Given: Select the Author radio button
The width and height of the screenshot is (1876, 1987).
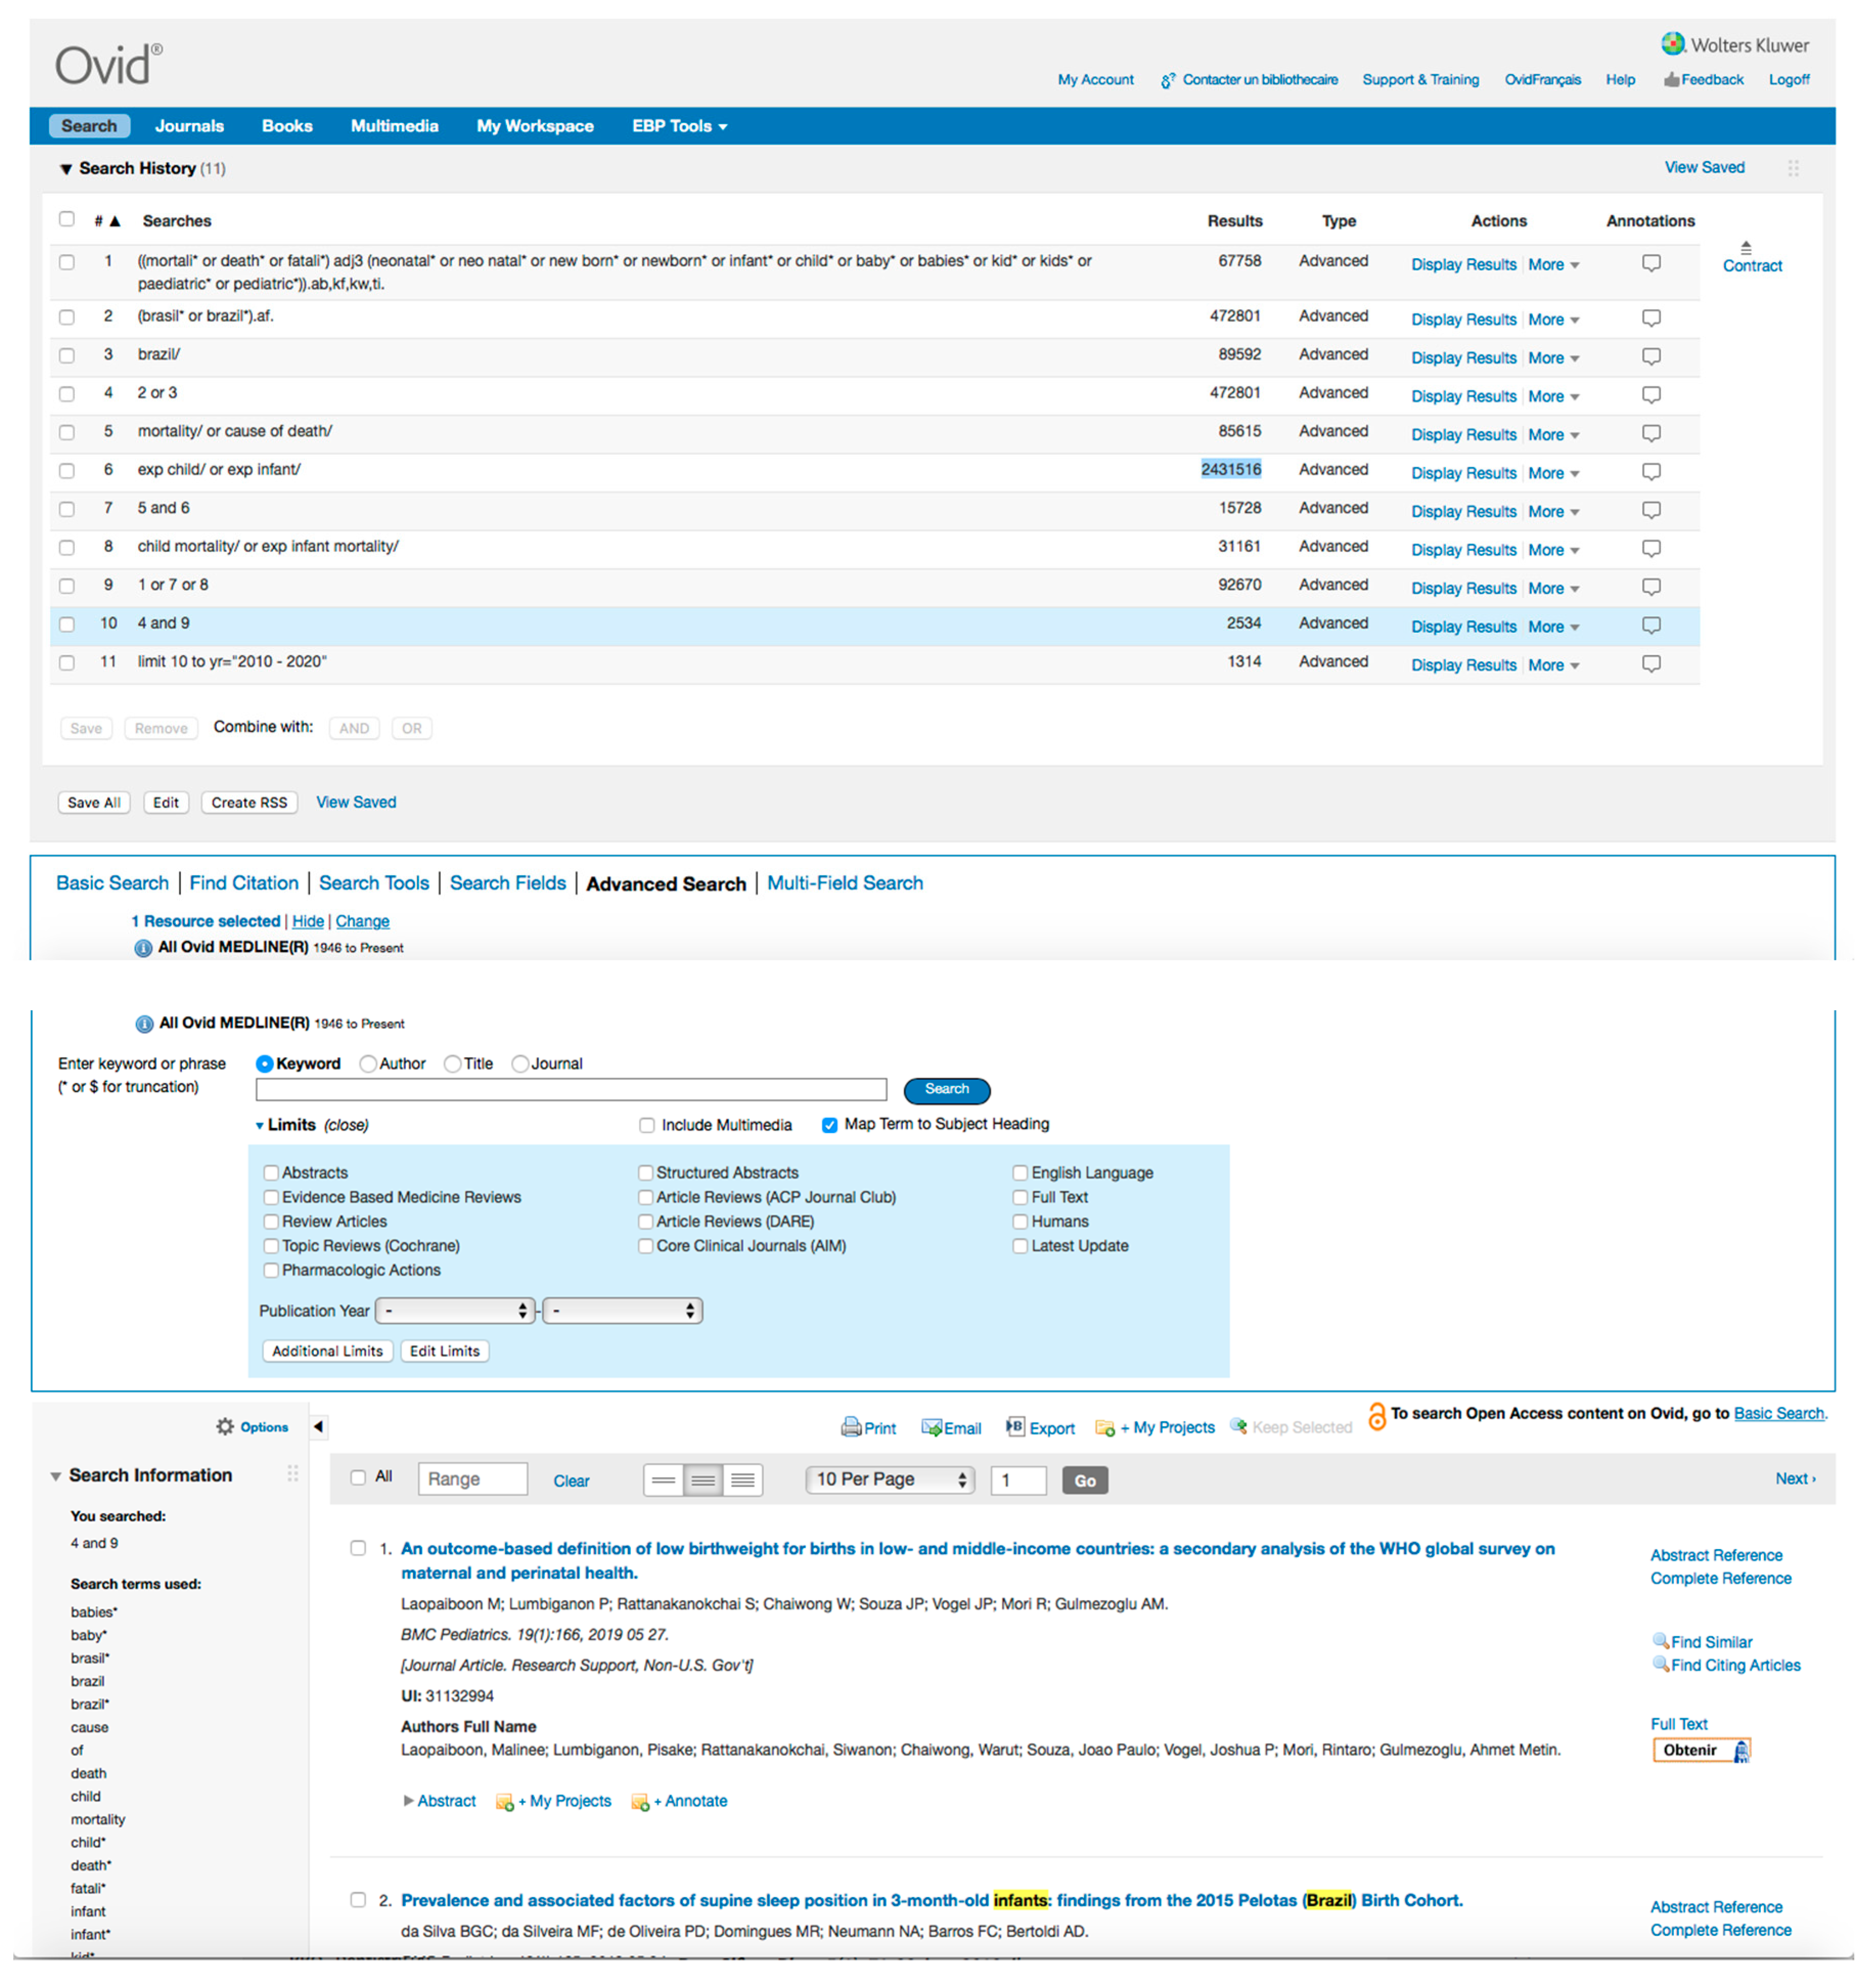Looking at the screenshot, I should (368, 1064).
